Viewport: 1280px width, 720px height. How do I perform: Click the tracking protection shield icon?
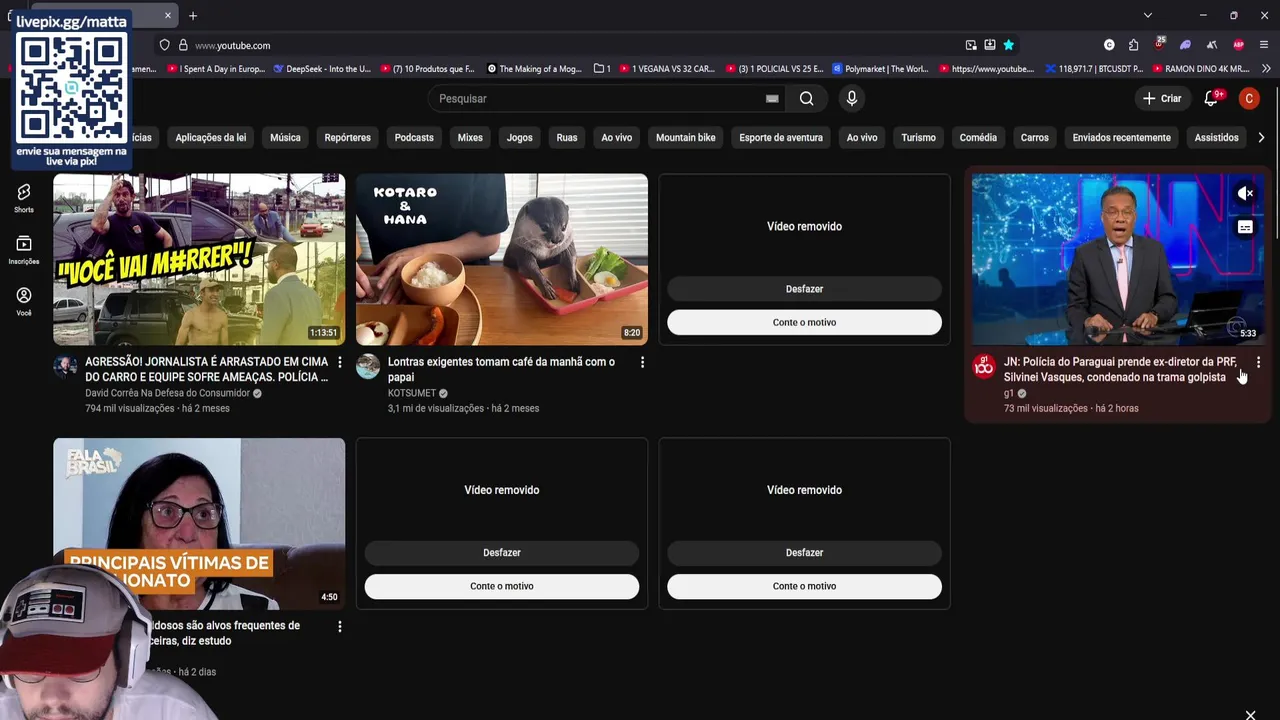point(165,45)
